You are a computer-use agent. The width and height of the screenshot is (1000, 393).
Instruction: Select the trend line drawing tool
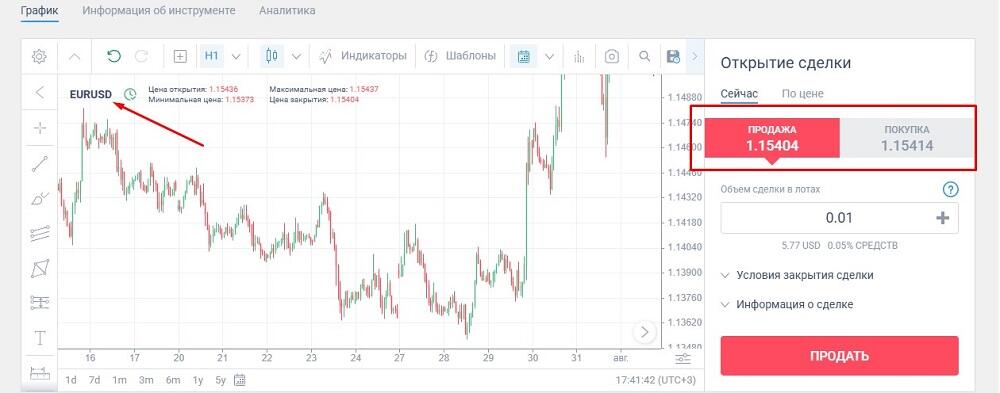coord(40,164)
